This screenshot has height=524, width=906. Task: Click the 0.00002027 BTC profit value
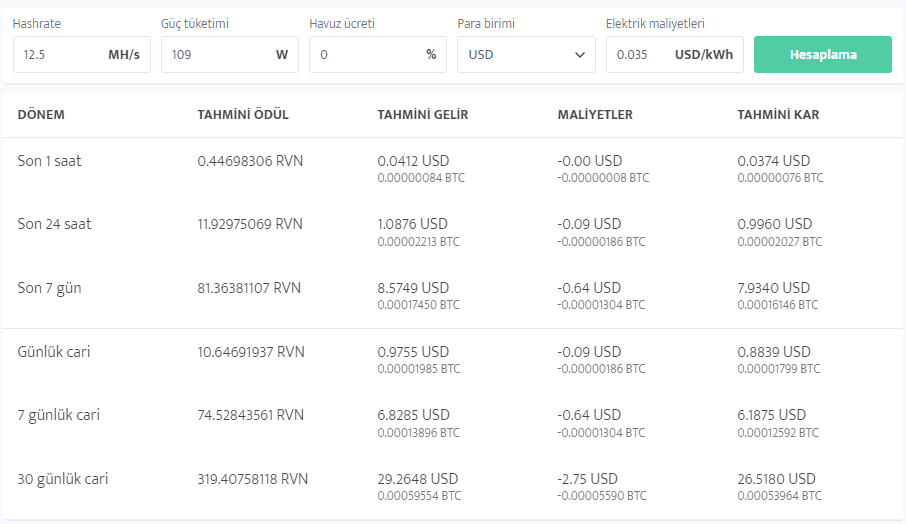779,241
